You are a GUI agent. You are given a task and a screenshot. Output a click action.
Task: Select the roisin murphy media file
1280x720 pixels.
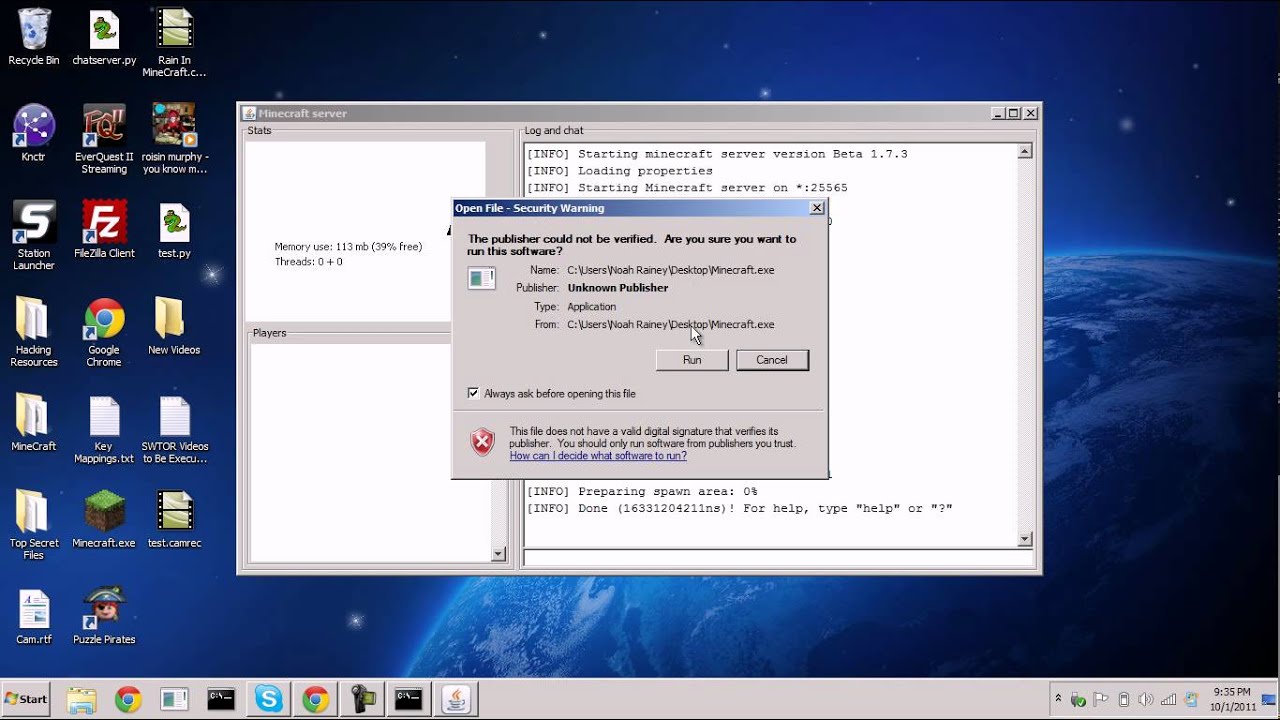(174, 139)
